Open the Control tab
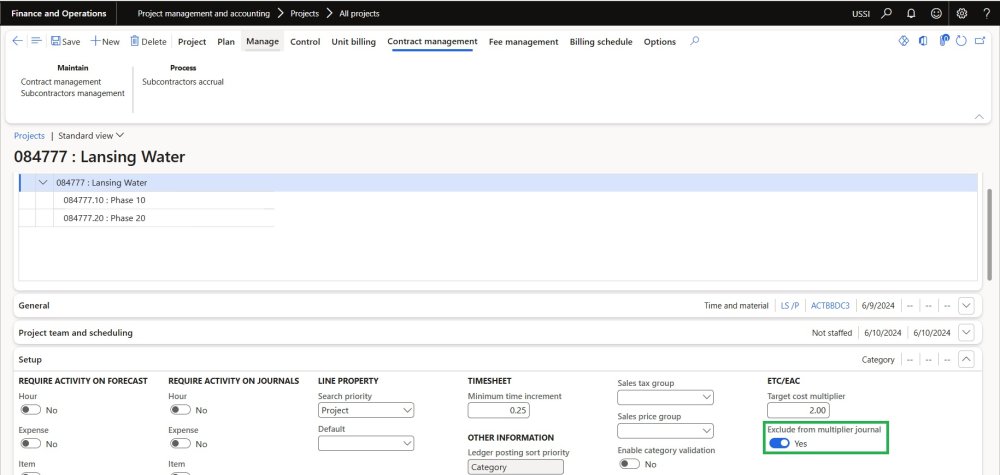 (305, 41)
